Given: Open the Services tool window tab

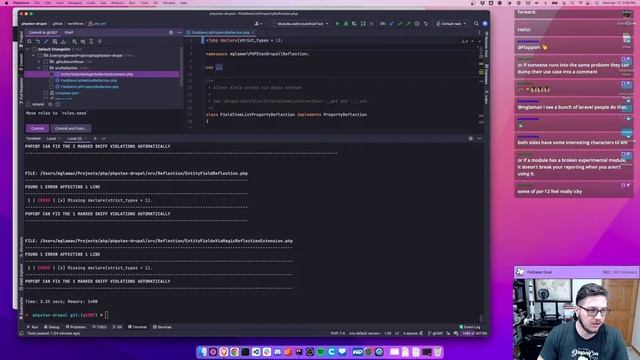Looking at the screenshot, I should (x=162, y=327).
